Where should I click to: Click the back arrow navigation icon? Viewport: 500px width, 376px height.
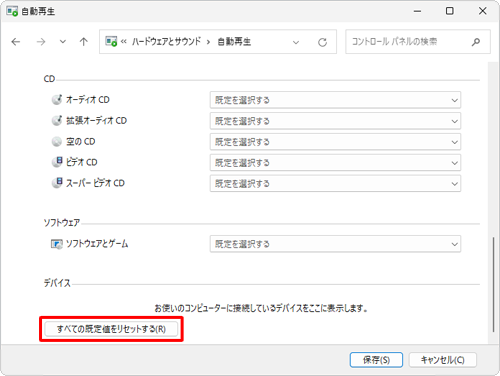(x=16, y=42)
